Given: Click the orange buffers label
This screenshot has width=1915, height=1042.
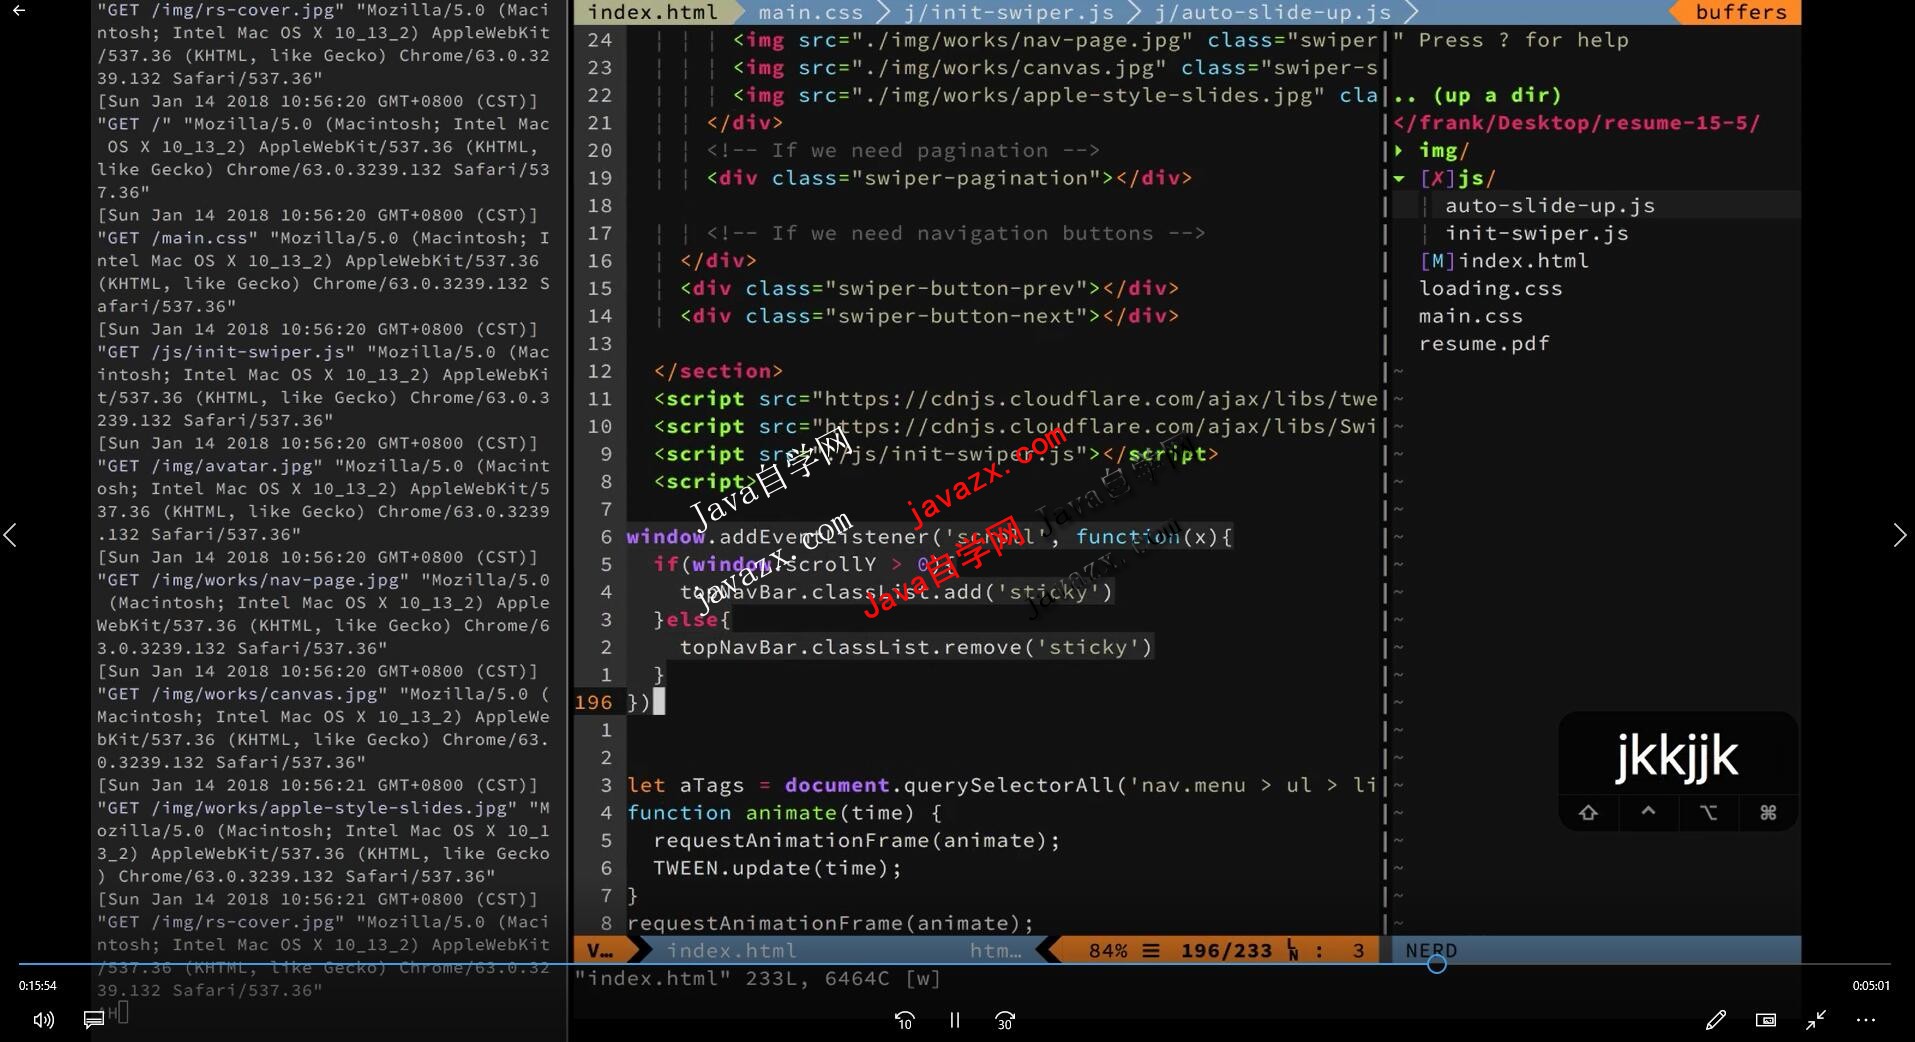Looking at the screenshot, I should click(x=1740, y=12).
